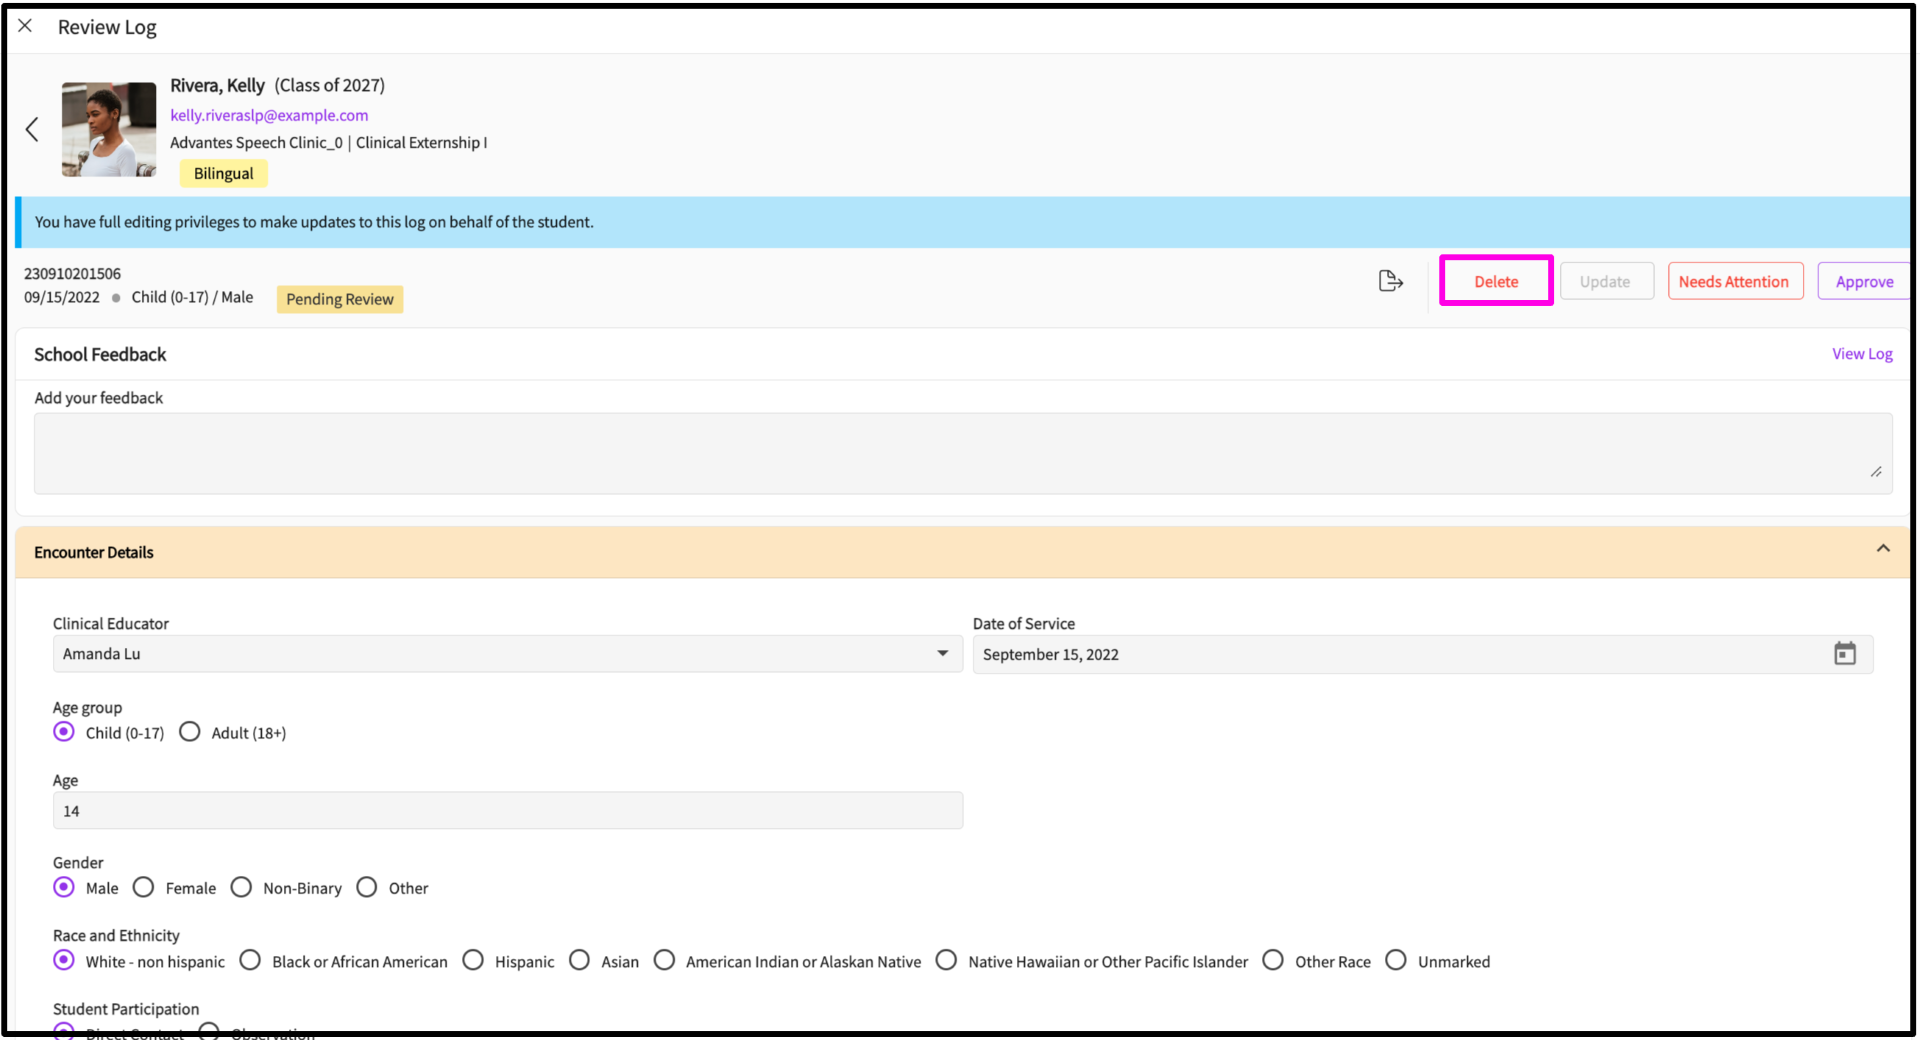Viewport: 1920px width, 1040px height.
Task: Open the View Log link
Action: click(x=1861, y=354)
